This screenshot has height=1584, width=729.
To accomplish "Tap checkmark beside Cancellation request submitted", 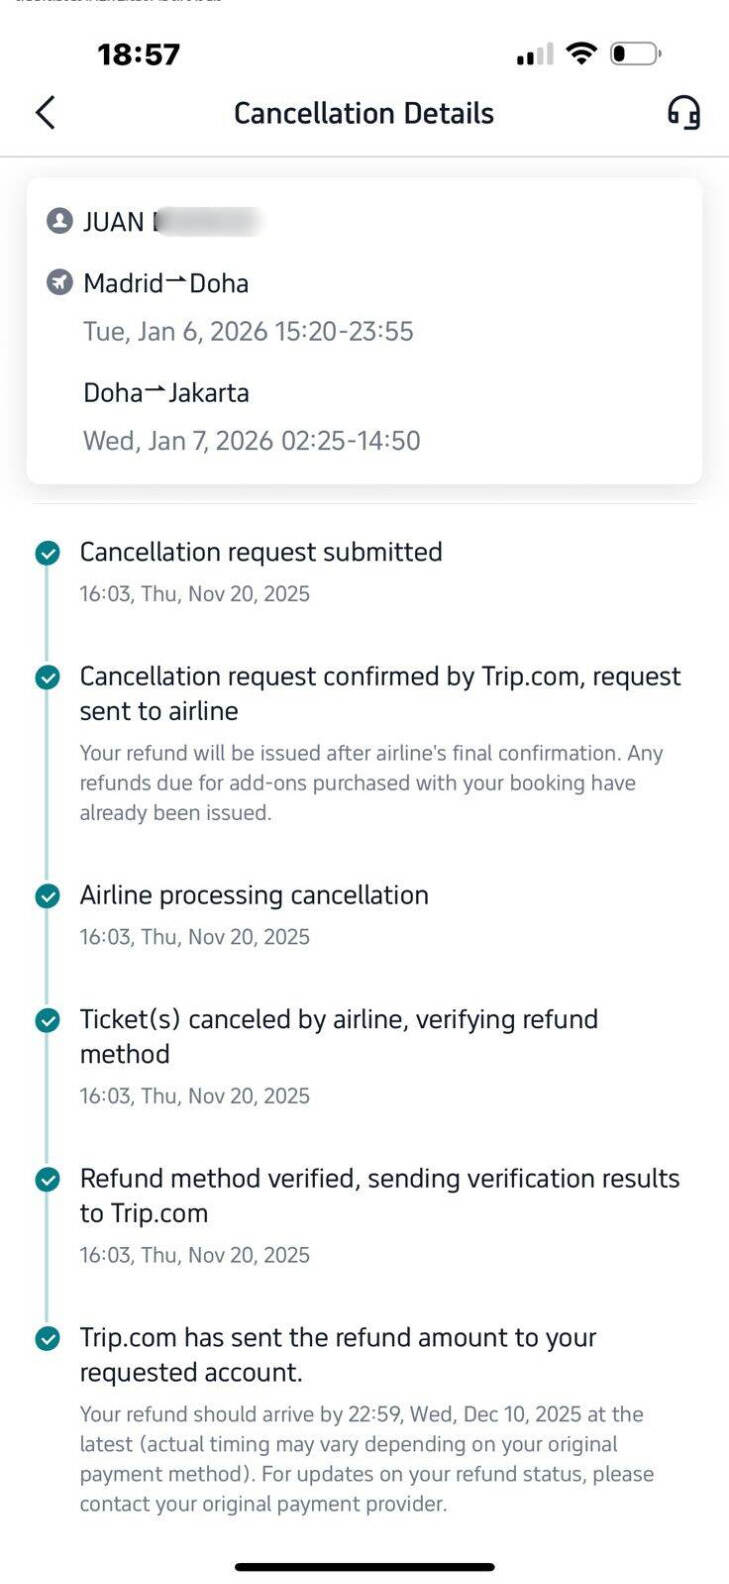I will click(47, 553).
